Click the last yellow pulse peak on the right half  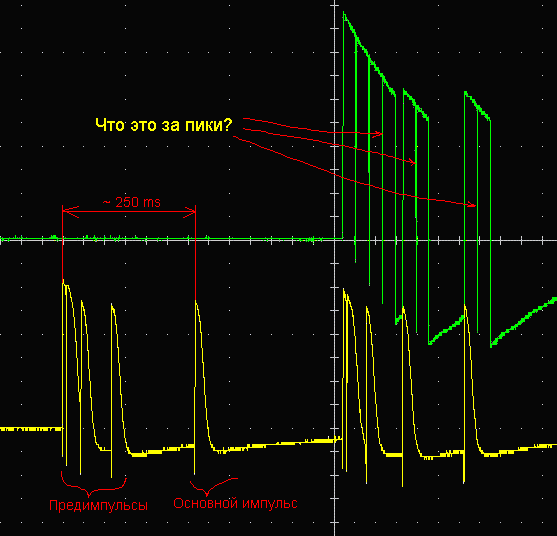pos(465,307)
